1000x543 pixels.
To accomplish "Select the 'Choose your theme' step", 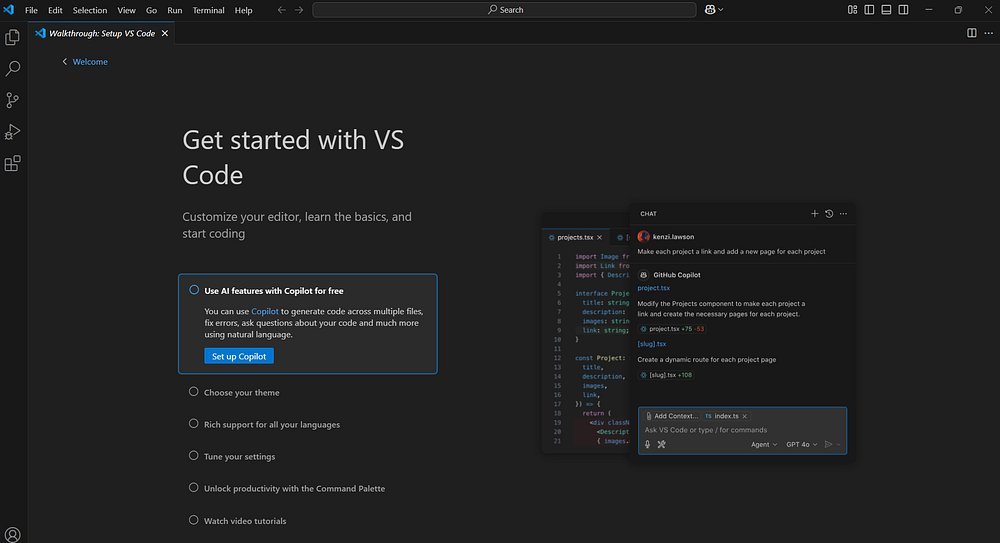I will pos(241,393).
